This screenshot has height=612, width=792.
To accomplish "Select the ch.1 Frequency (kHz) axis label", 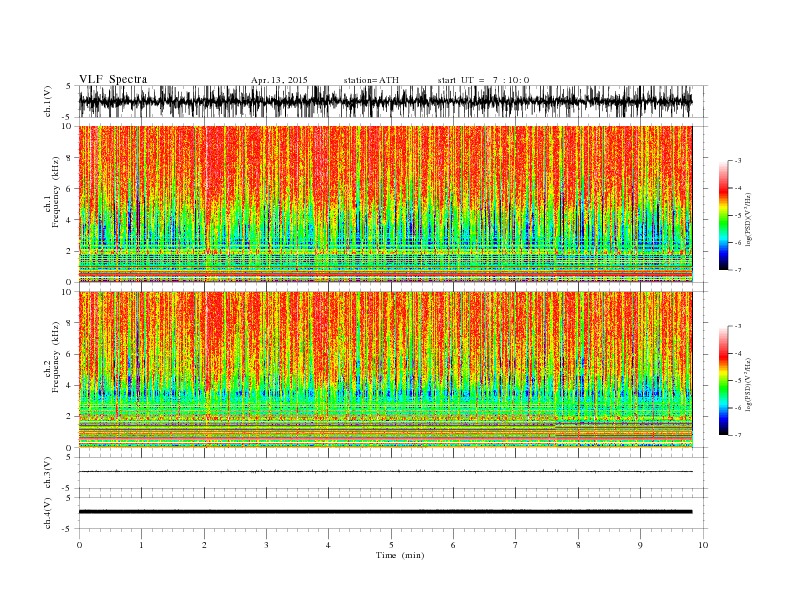I will tap(52, 192).
